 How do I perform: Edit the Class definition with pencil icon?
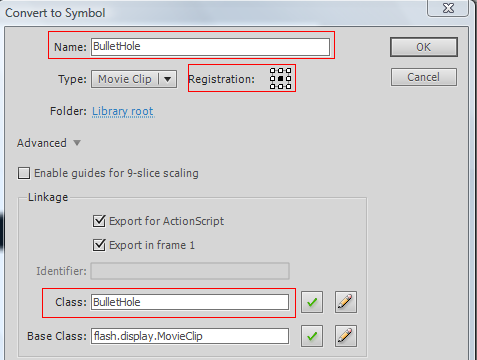point(346,302)
